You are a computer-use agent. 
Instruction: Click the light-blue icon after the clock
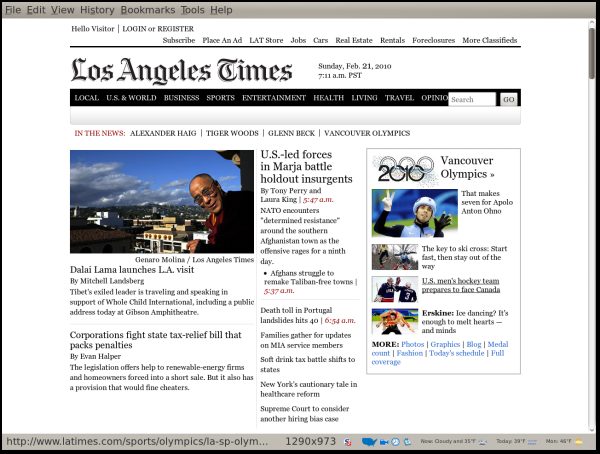(408, 442)
